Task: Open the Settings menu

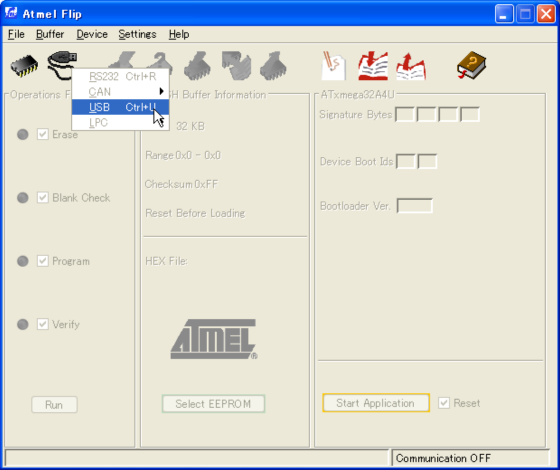Action: point(137,34)
